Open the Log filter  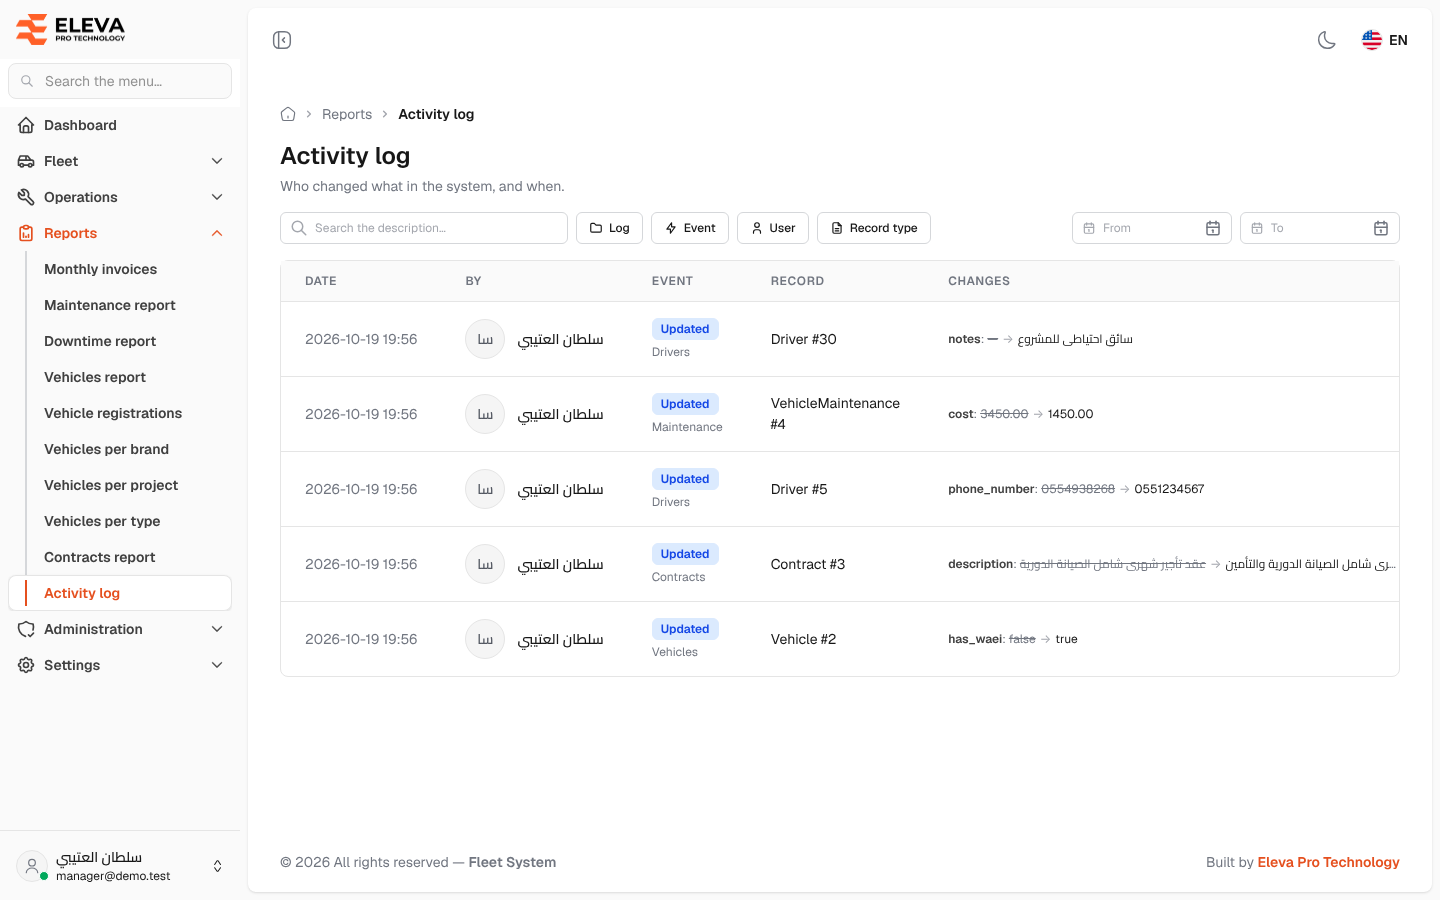(609, 228)
